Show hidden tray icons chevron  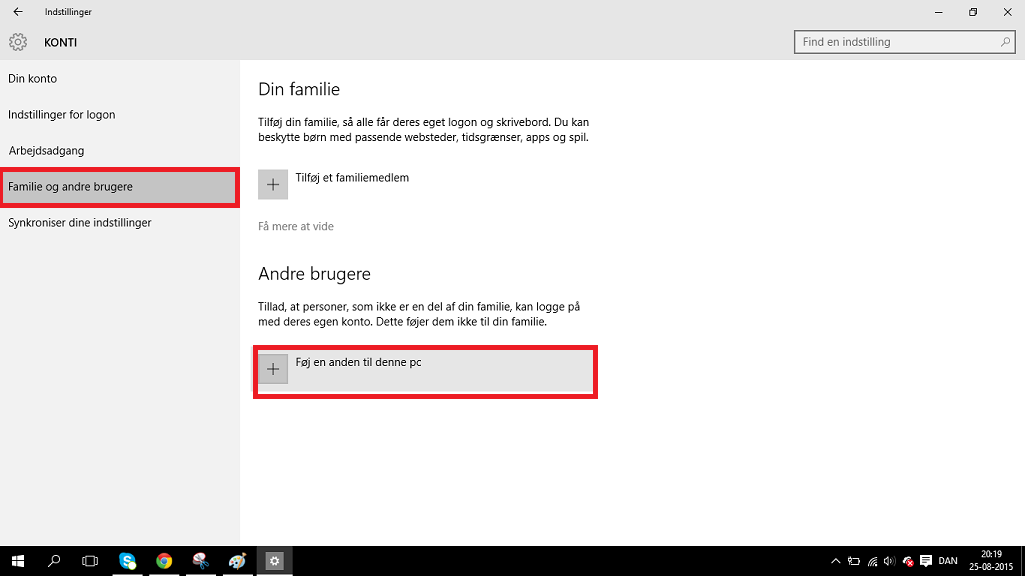pyautogui.click(x=835, y=561)
